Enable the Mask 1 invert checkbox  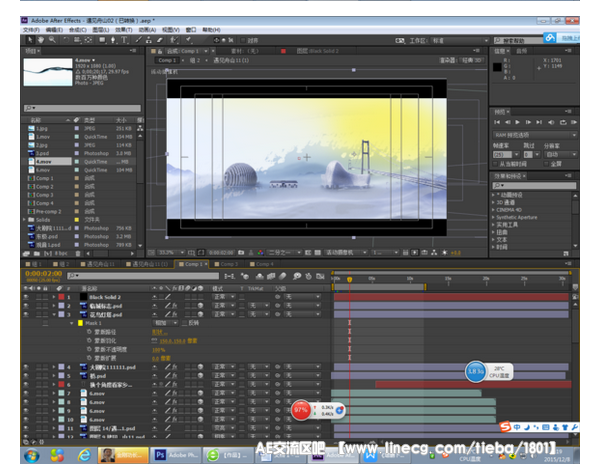[x=185, y=323]
